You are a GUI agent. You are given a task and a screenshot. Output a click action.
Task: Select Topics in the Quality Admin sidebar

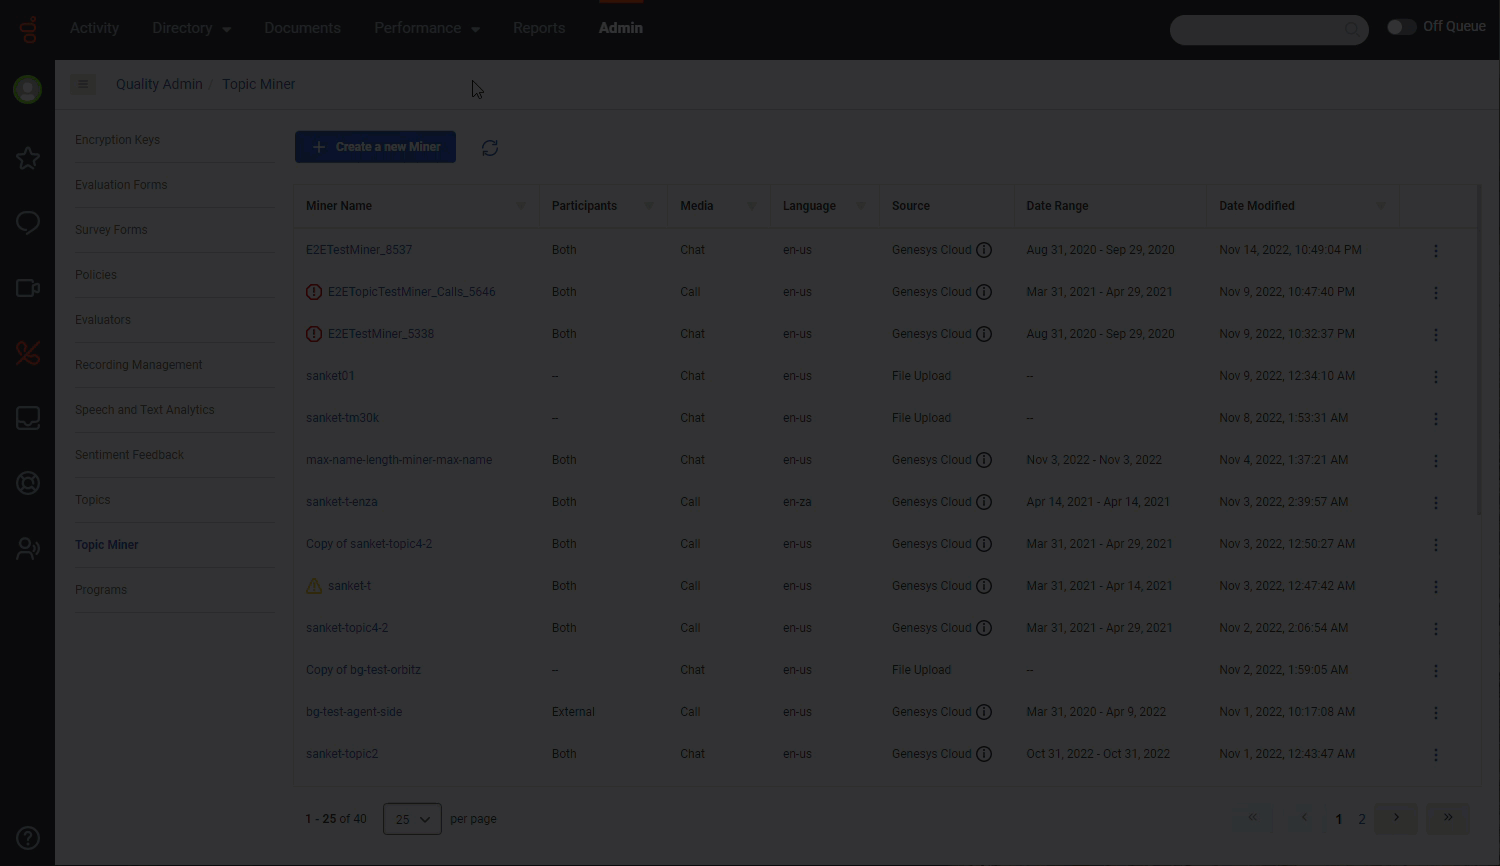[92, 499]
